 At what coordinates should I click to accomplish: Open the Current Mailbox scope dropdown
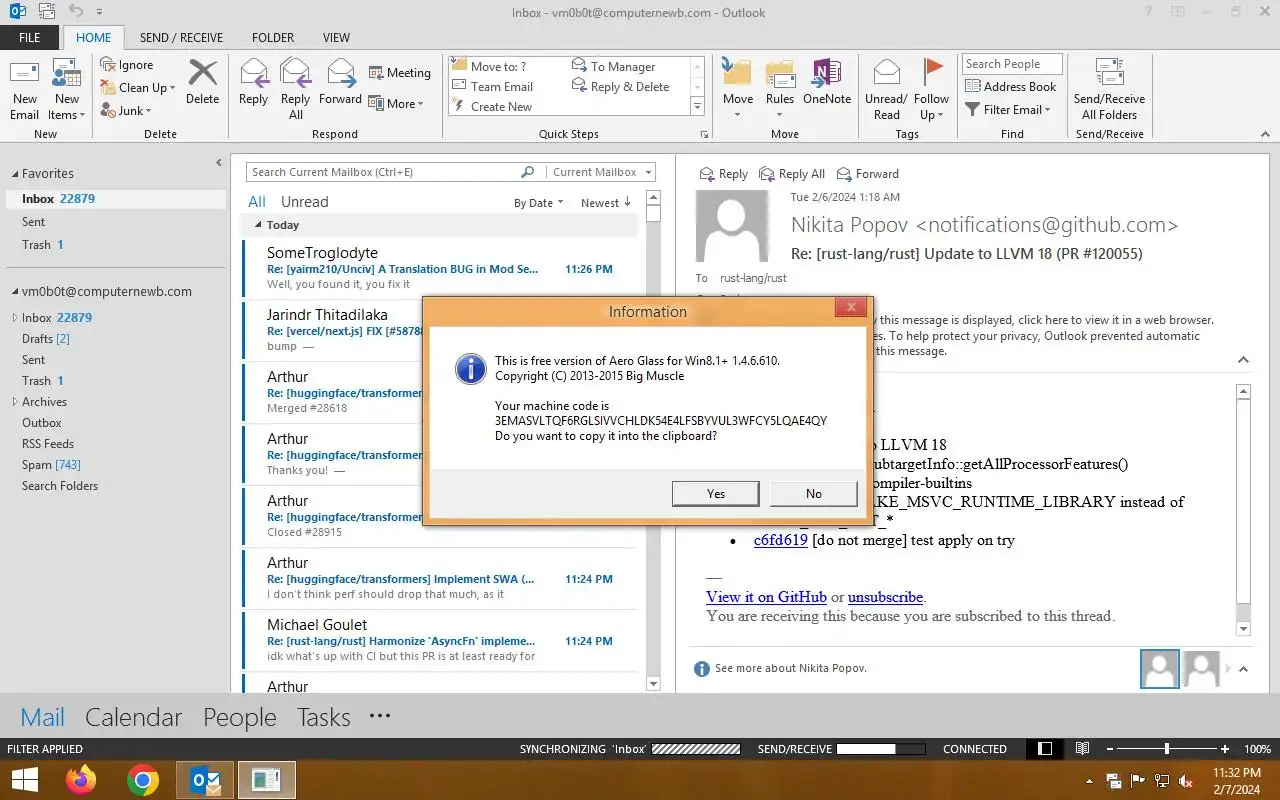(601, 172)
